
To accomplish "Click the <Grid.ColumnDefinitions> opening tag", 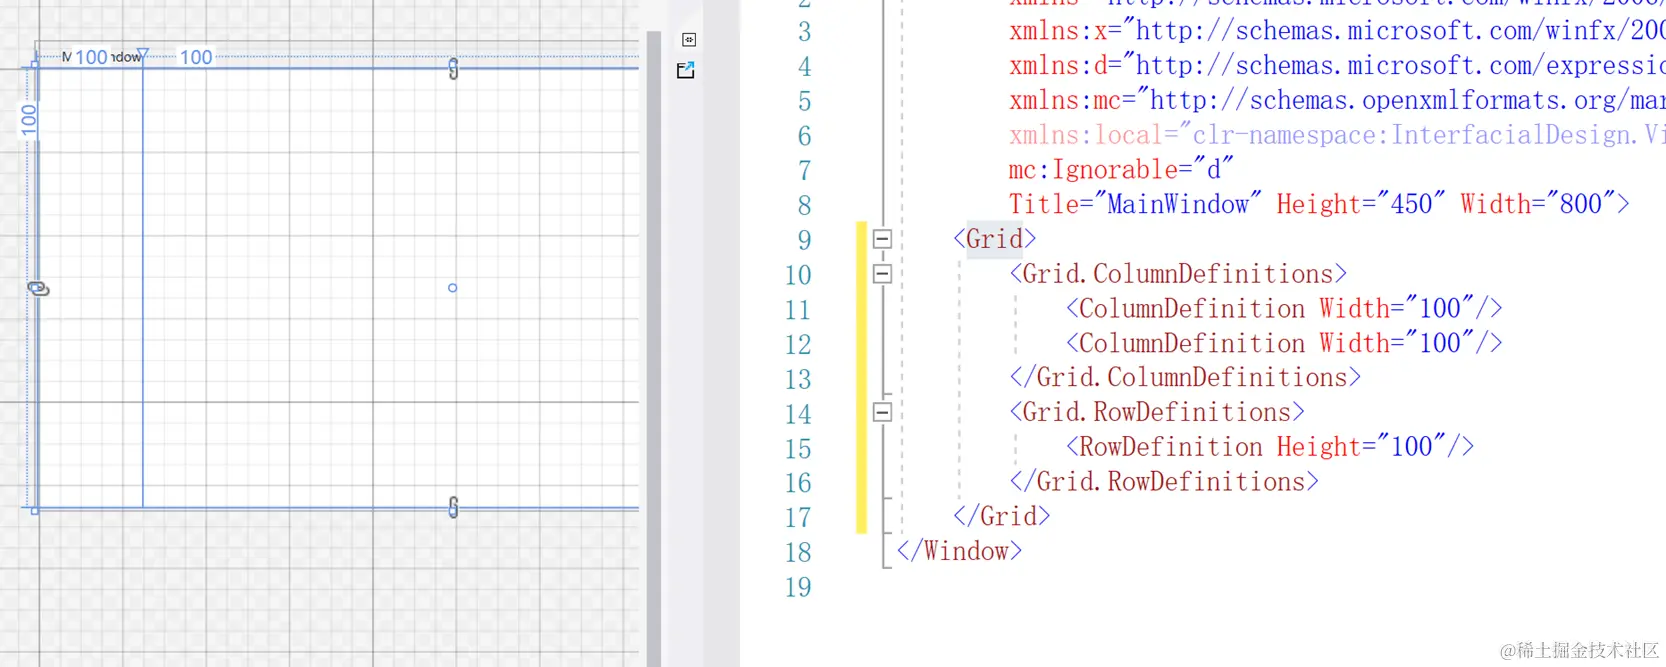I will (1178, 274).
